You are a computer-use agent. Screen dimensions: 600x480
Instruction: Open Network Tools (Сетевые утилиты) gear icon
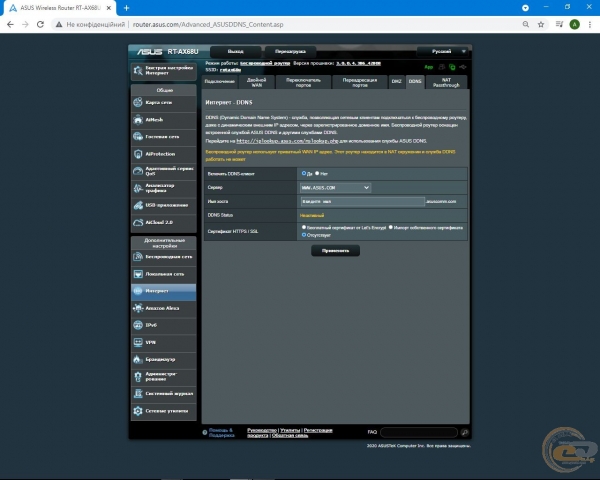click(138, 411)
